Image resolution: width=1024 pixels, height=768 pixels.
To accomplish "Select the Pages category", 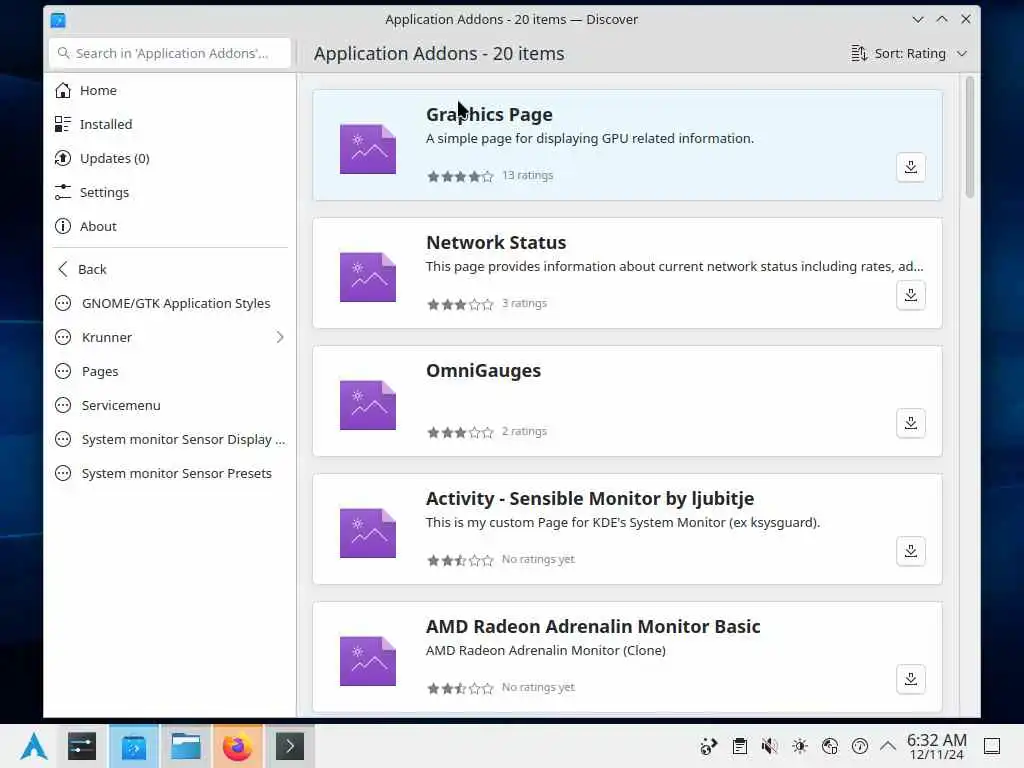I will point(170,371).
